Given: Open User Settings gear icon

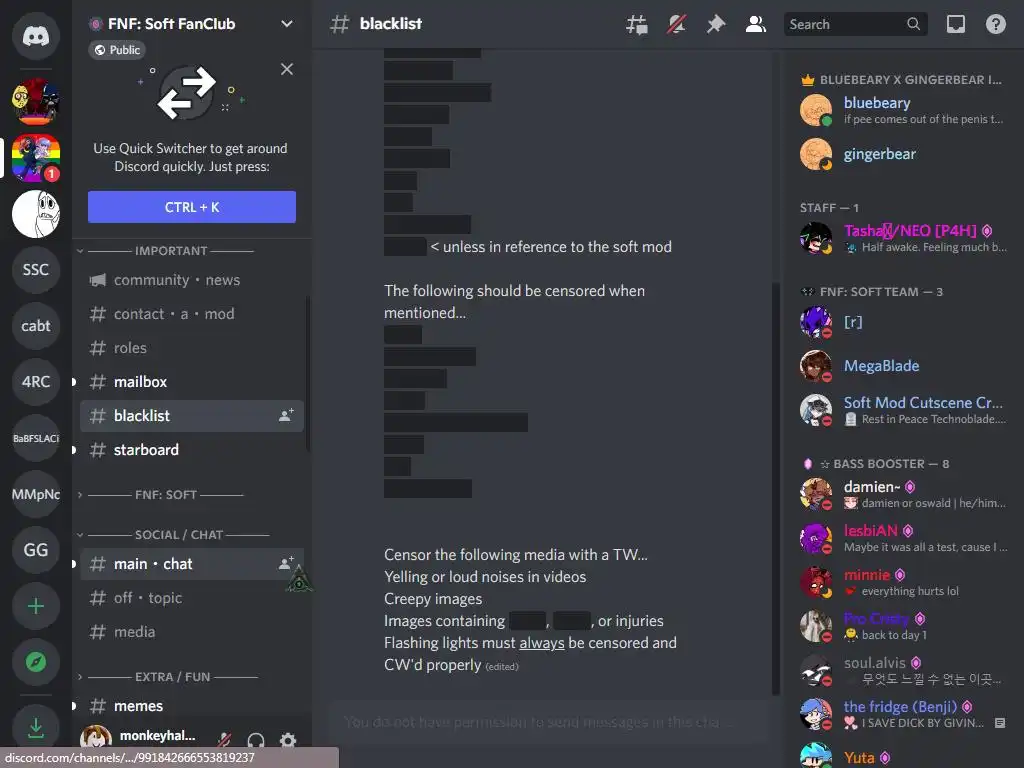Looking at the screenshot, I should pyautogui.click(x=287, y=740).
